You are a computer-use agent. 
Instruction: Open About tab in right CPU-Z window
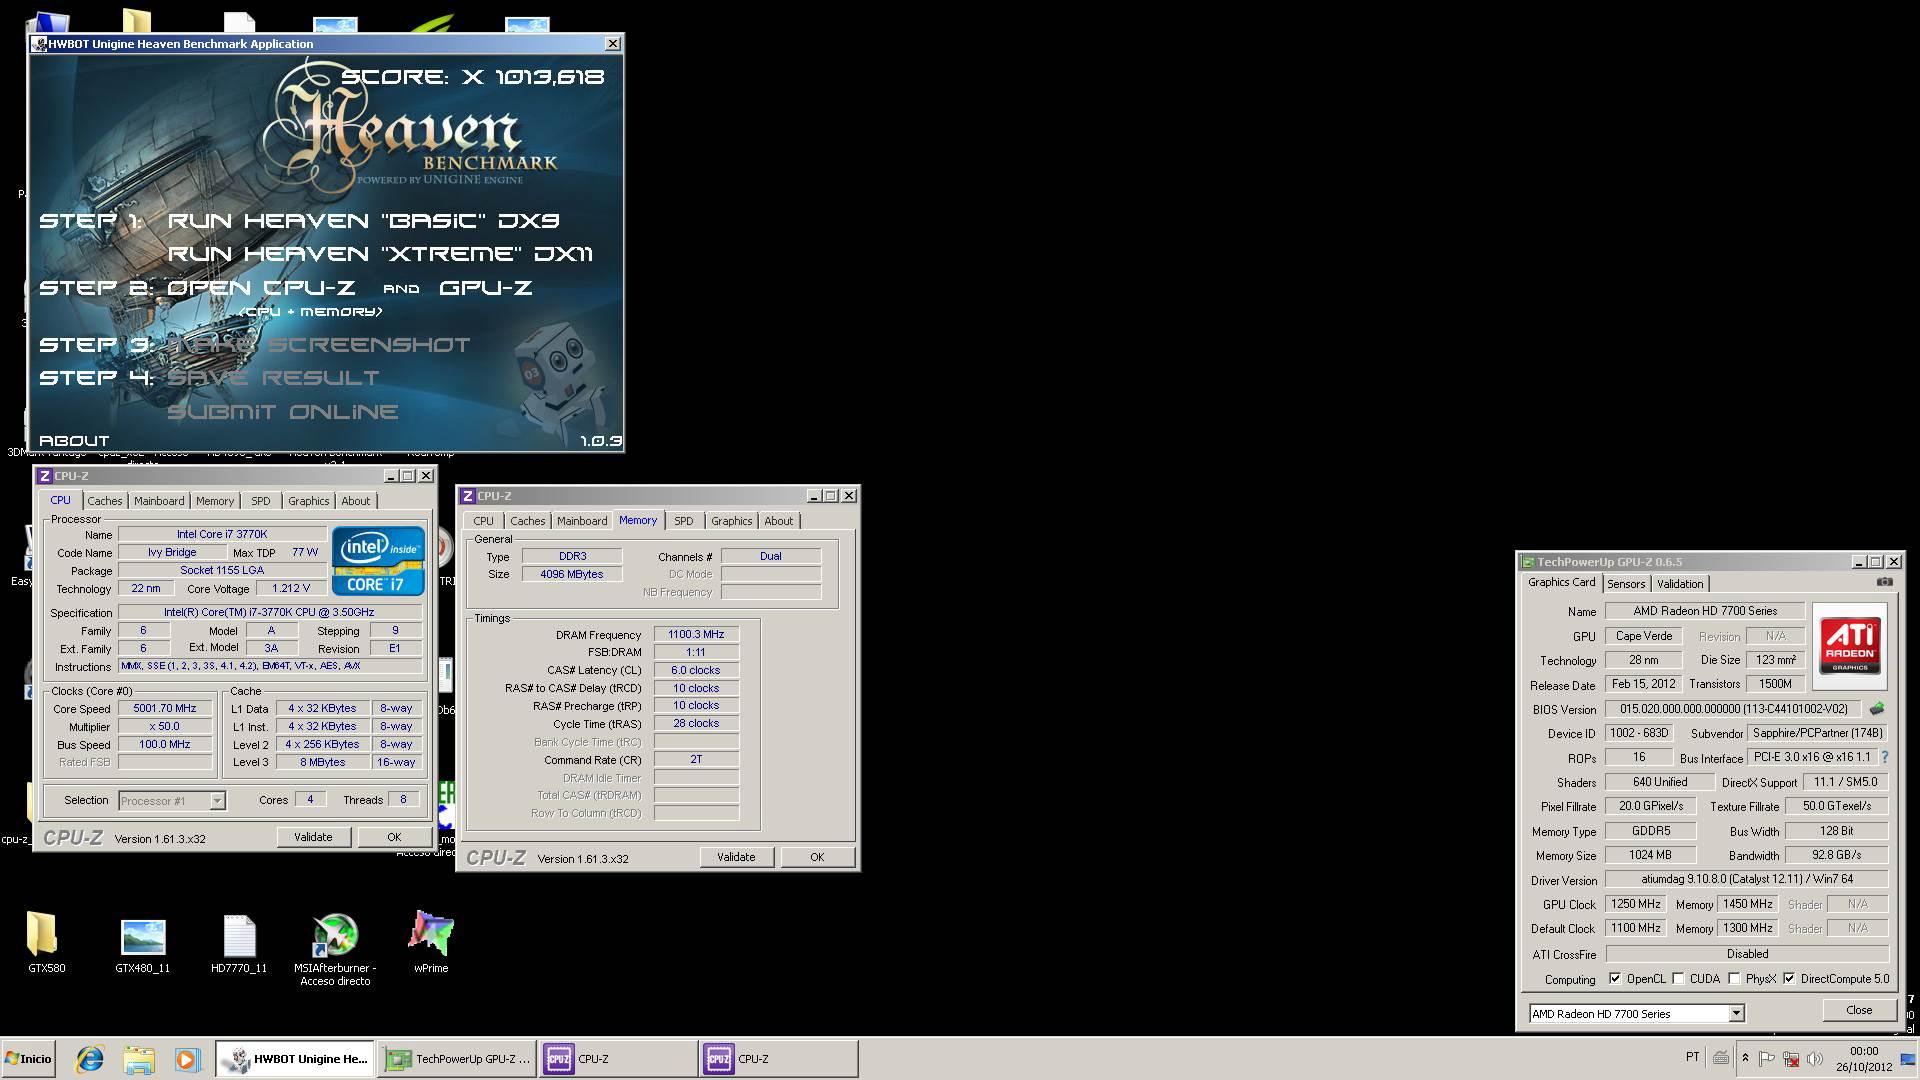778,521
